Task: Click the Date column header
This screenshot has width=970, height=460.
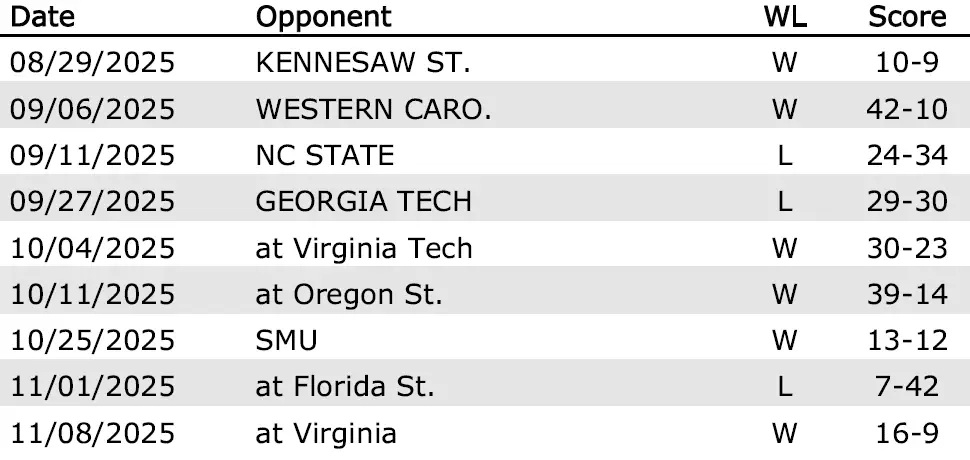Action: click(47, 17)
